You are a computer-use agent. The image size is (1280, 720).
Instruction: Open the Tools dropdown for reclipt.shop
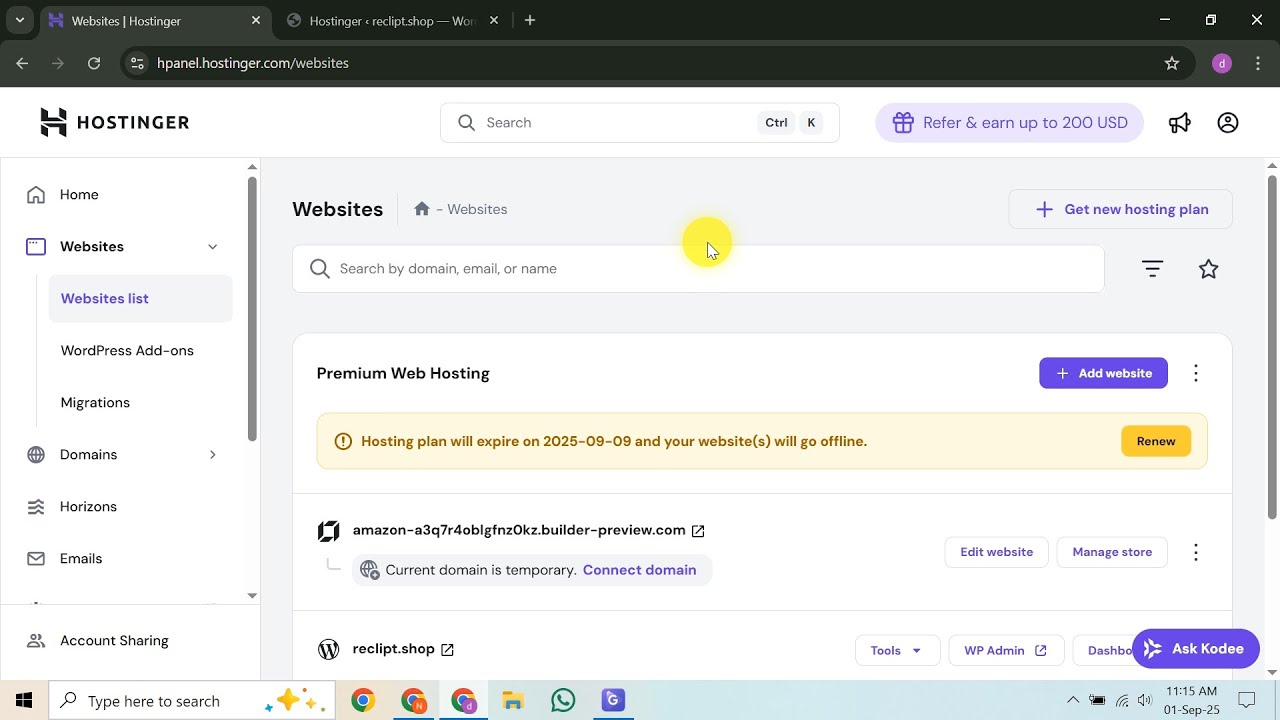897,650
